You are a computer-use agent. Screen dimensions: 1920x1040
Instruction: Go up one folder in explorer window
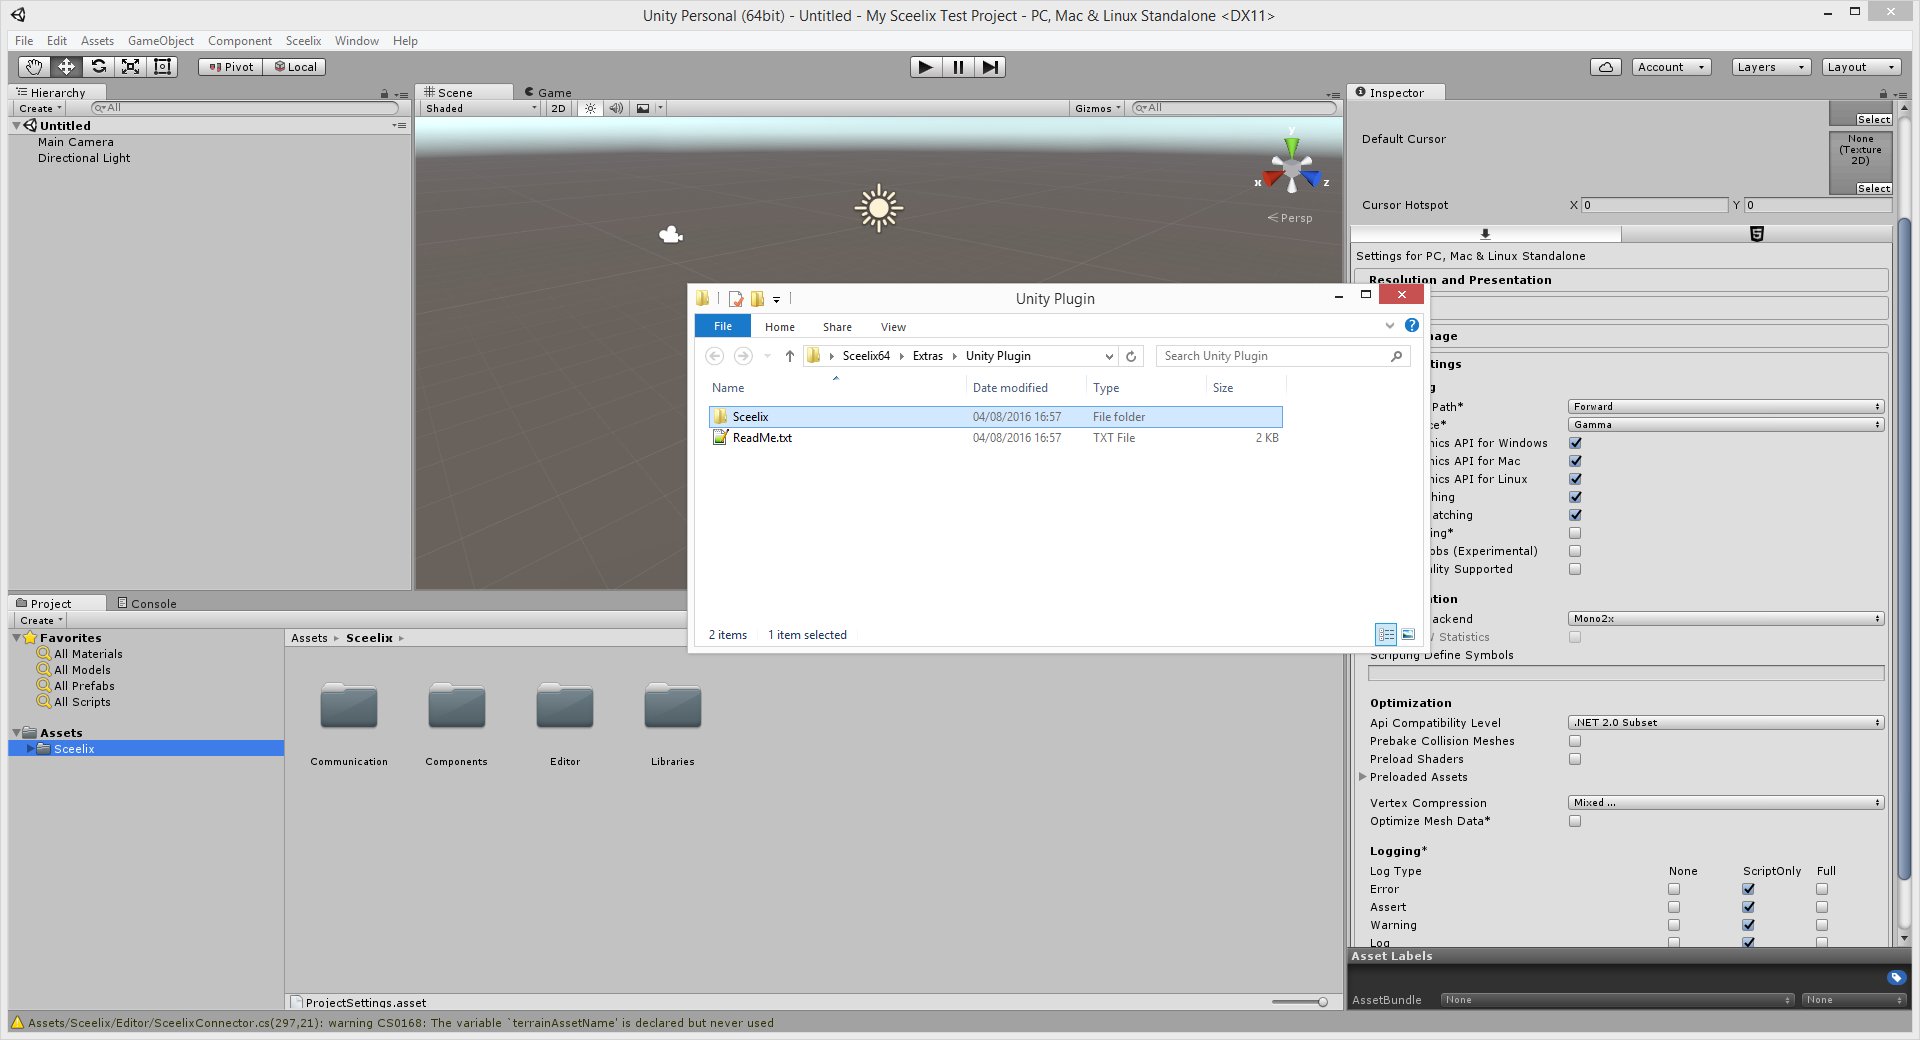[x=790, y=356]
